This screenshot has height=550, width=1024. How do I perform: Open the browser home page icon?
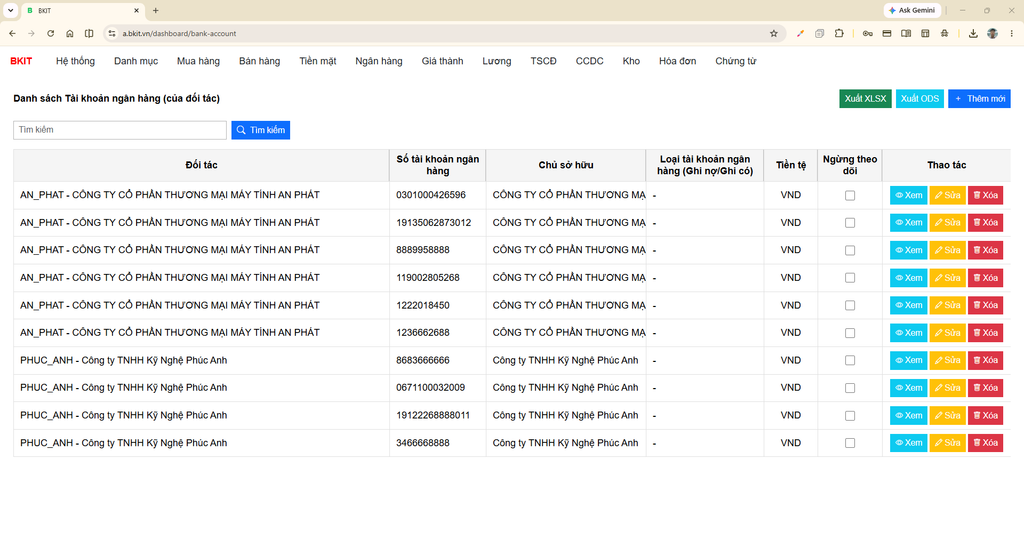click(70, 33)
